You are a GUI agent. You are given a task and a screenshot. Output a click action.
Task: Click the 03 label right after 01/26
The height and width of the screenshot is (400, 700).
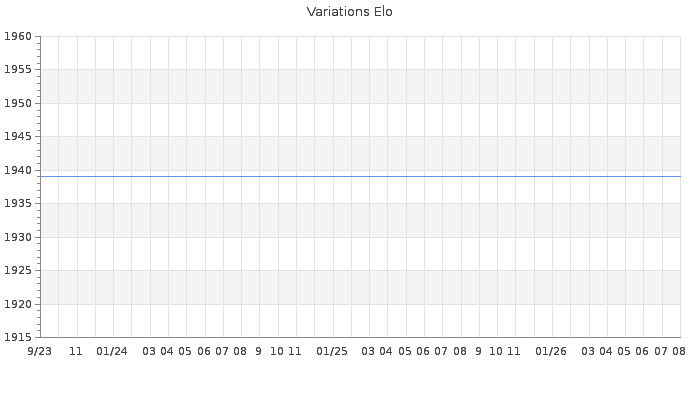(x=588, y=351)
